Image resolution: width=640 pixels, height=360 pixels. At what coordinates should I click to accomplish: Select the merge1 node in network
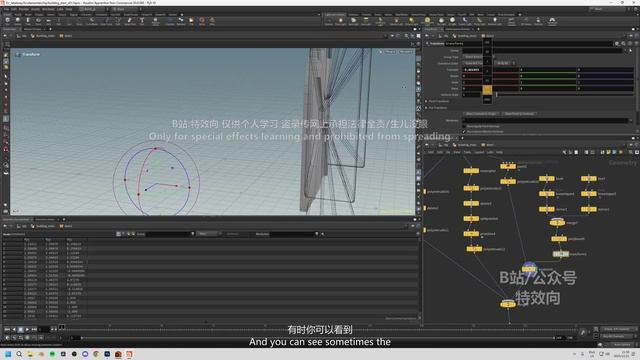point(557,222)
